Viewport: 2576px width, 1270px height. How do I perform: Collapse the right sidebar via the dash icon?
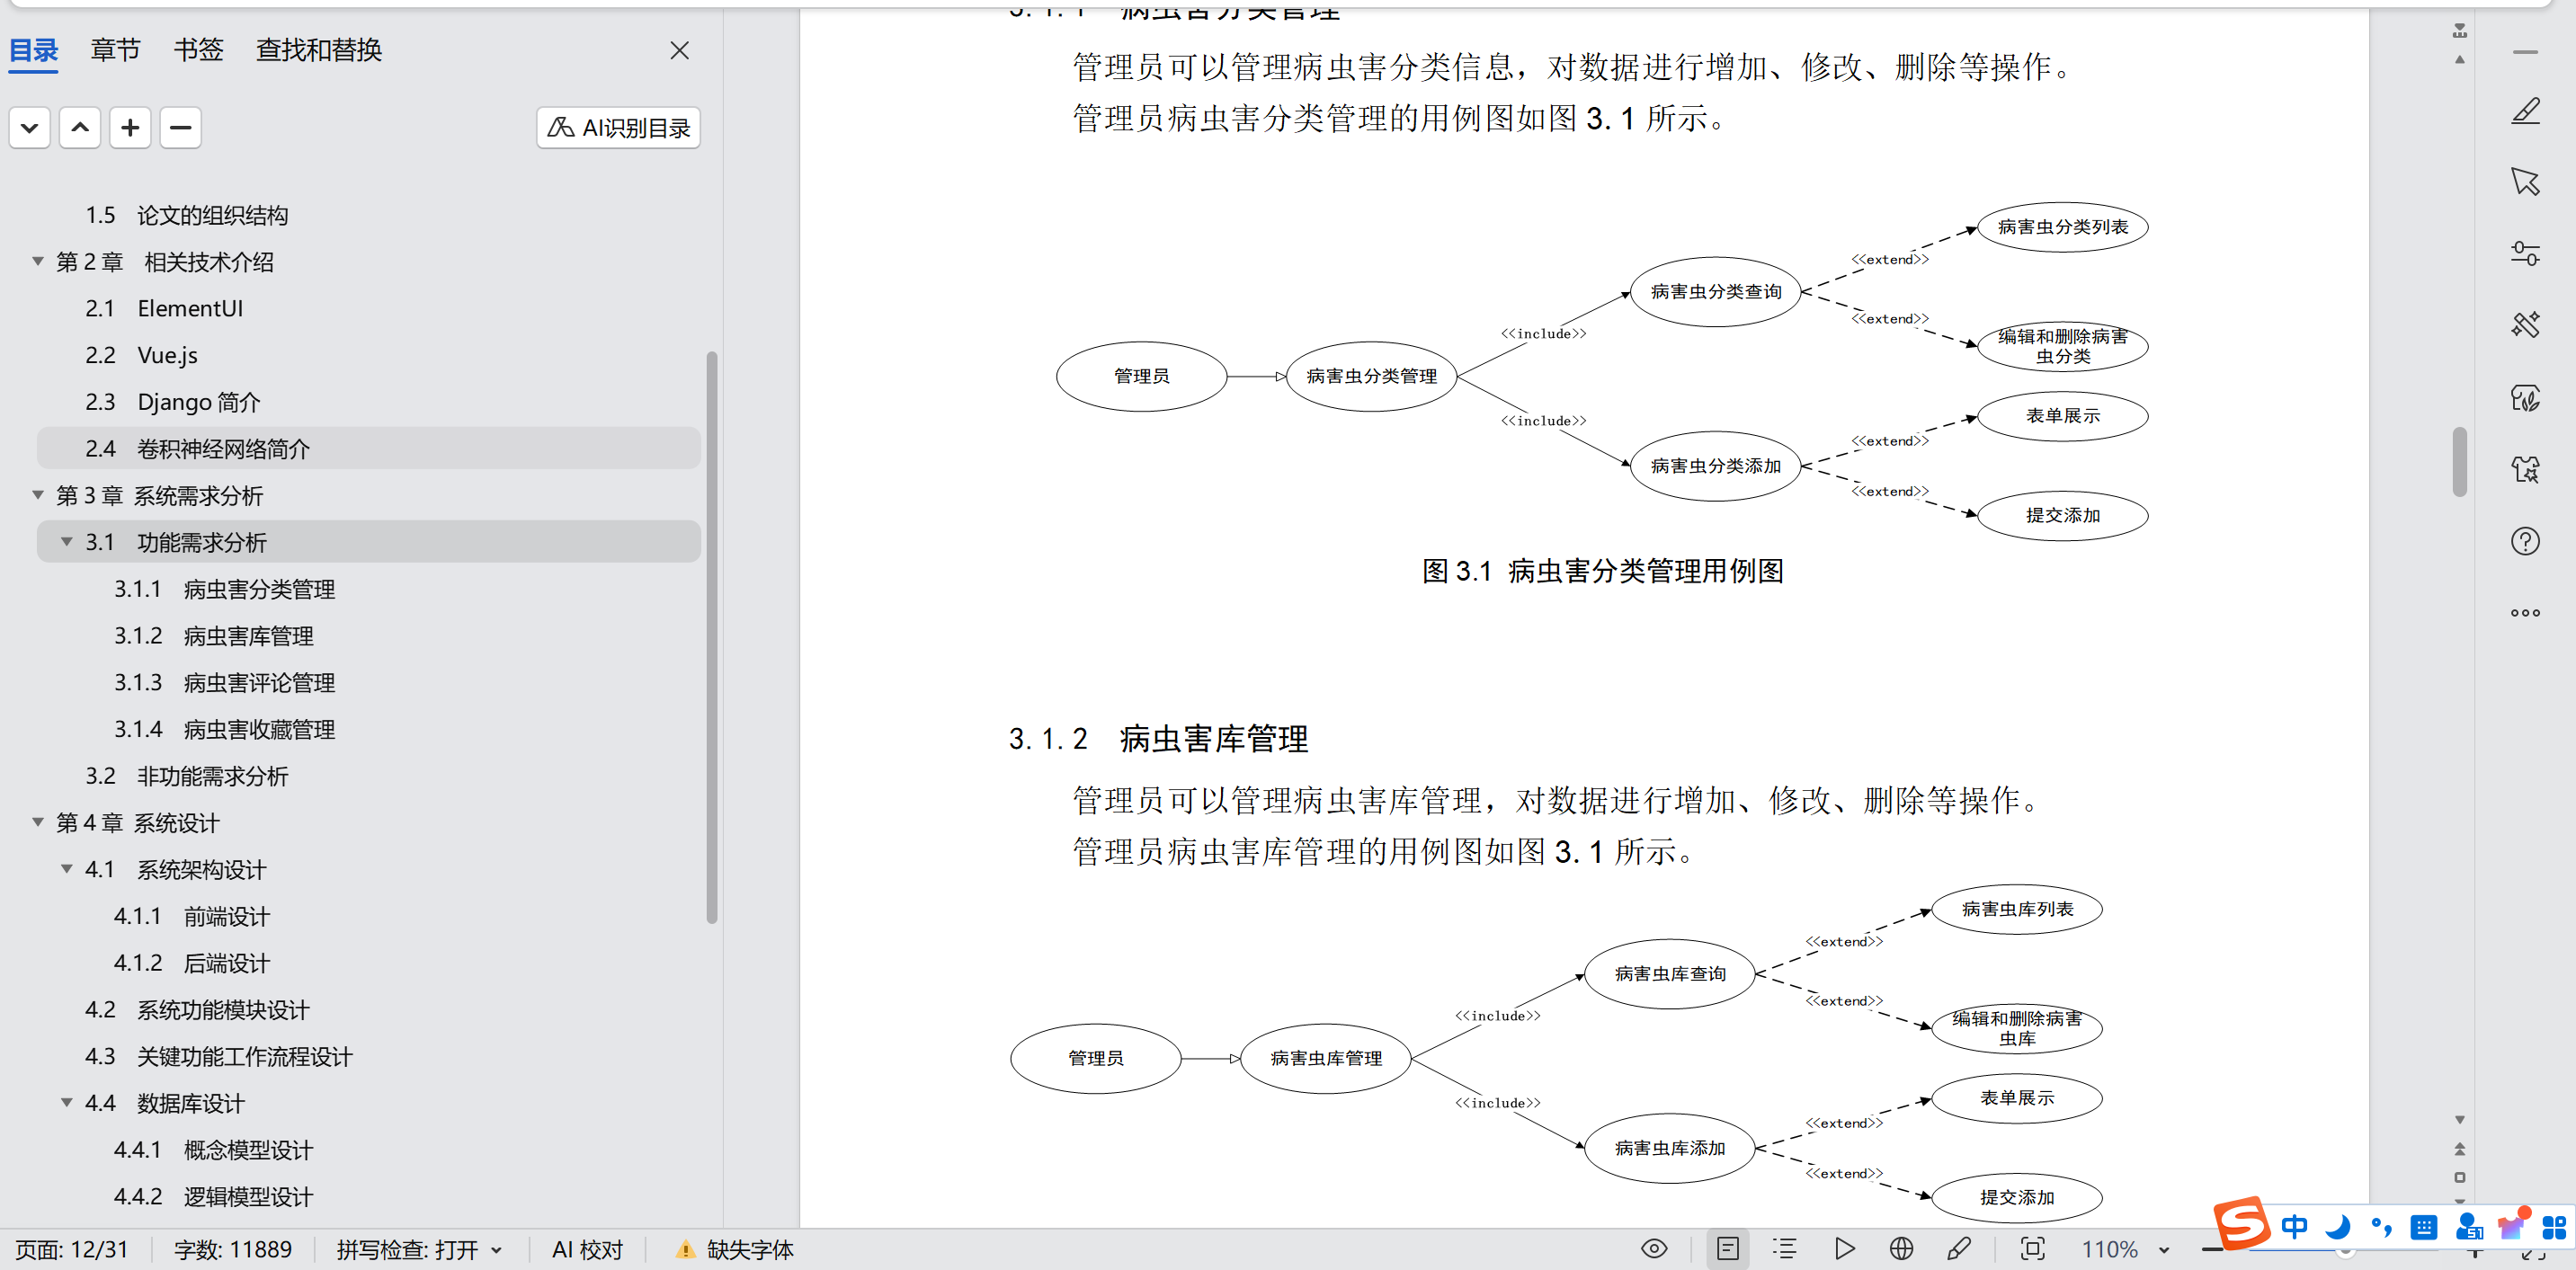pos(2525,52)
